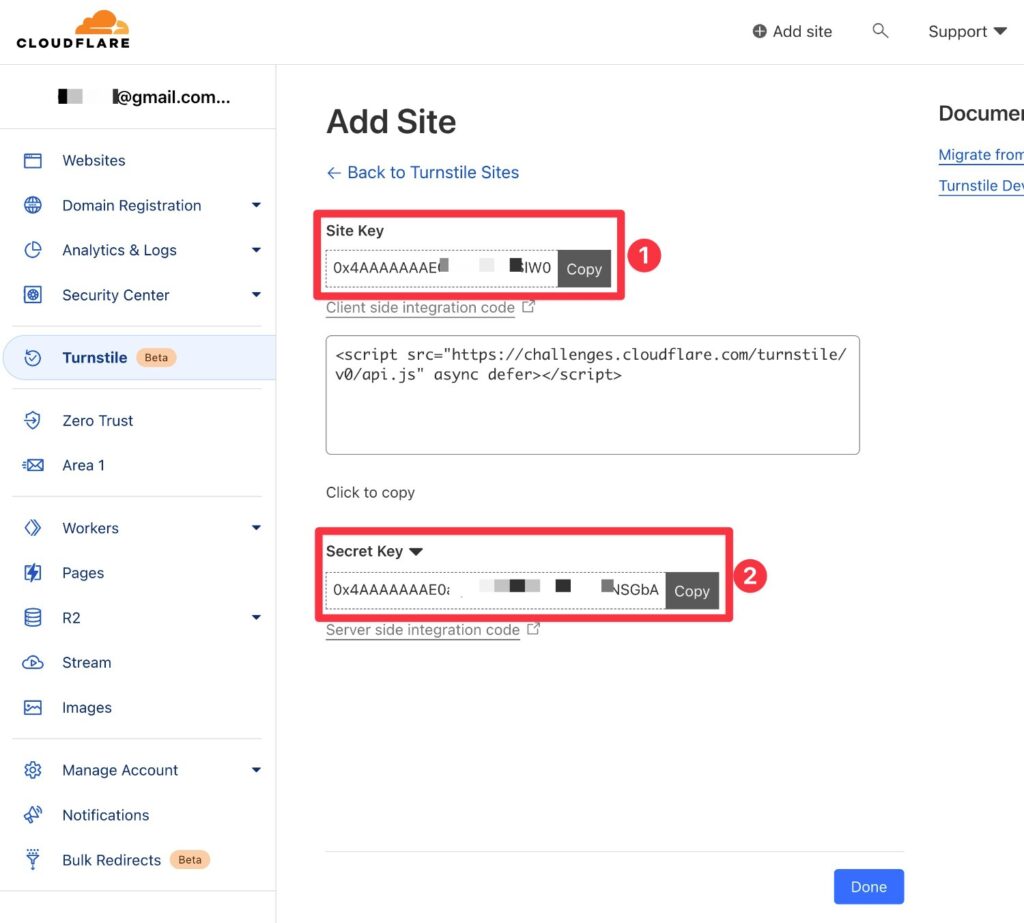
Task: Expand the Secret Key dropdown
Action: coord(419,551)
